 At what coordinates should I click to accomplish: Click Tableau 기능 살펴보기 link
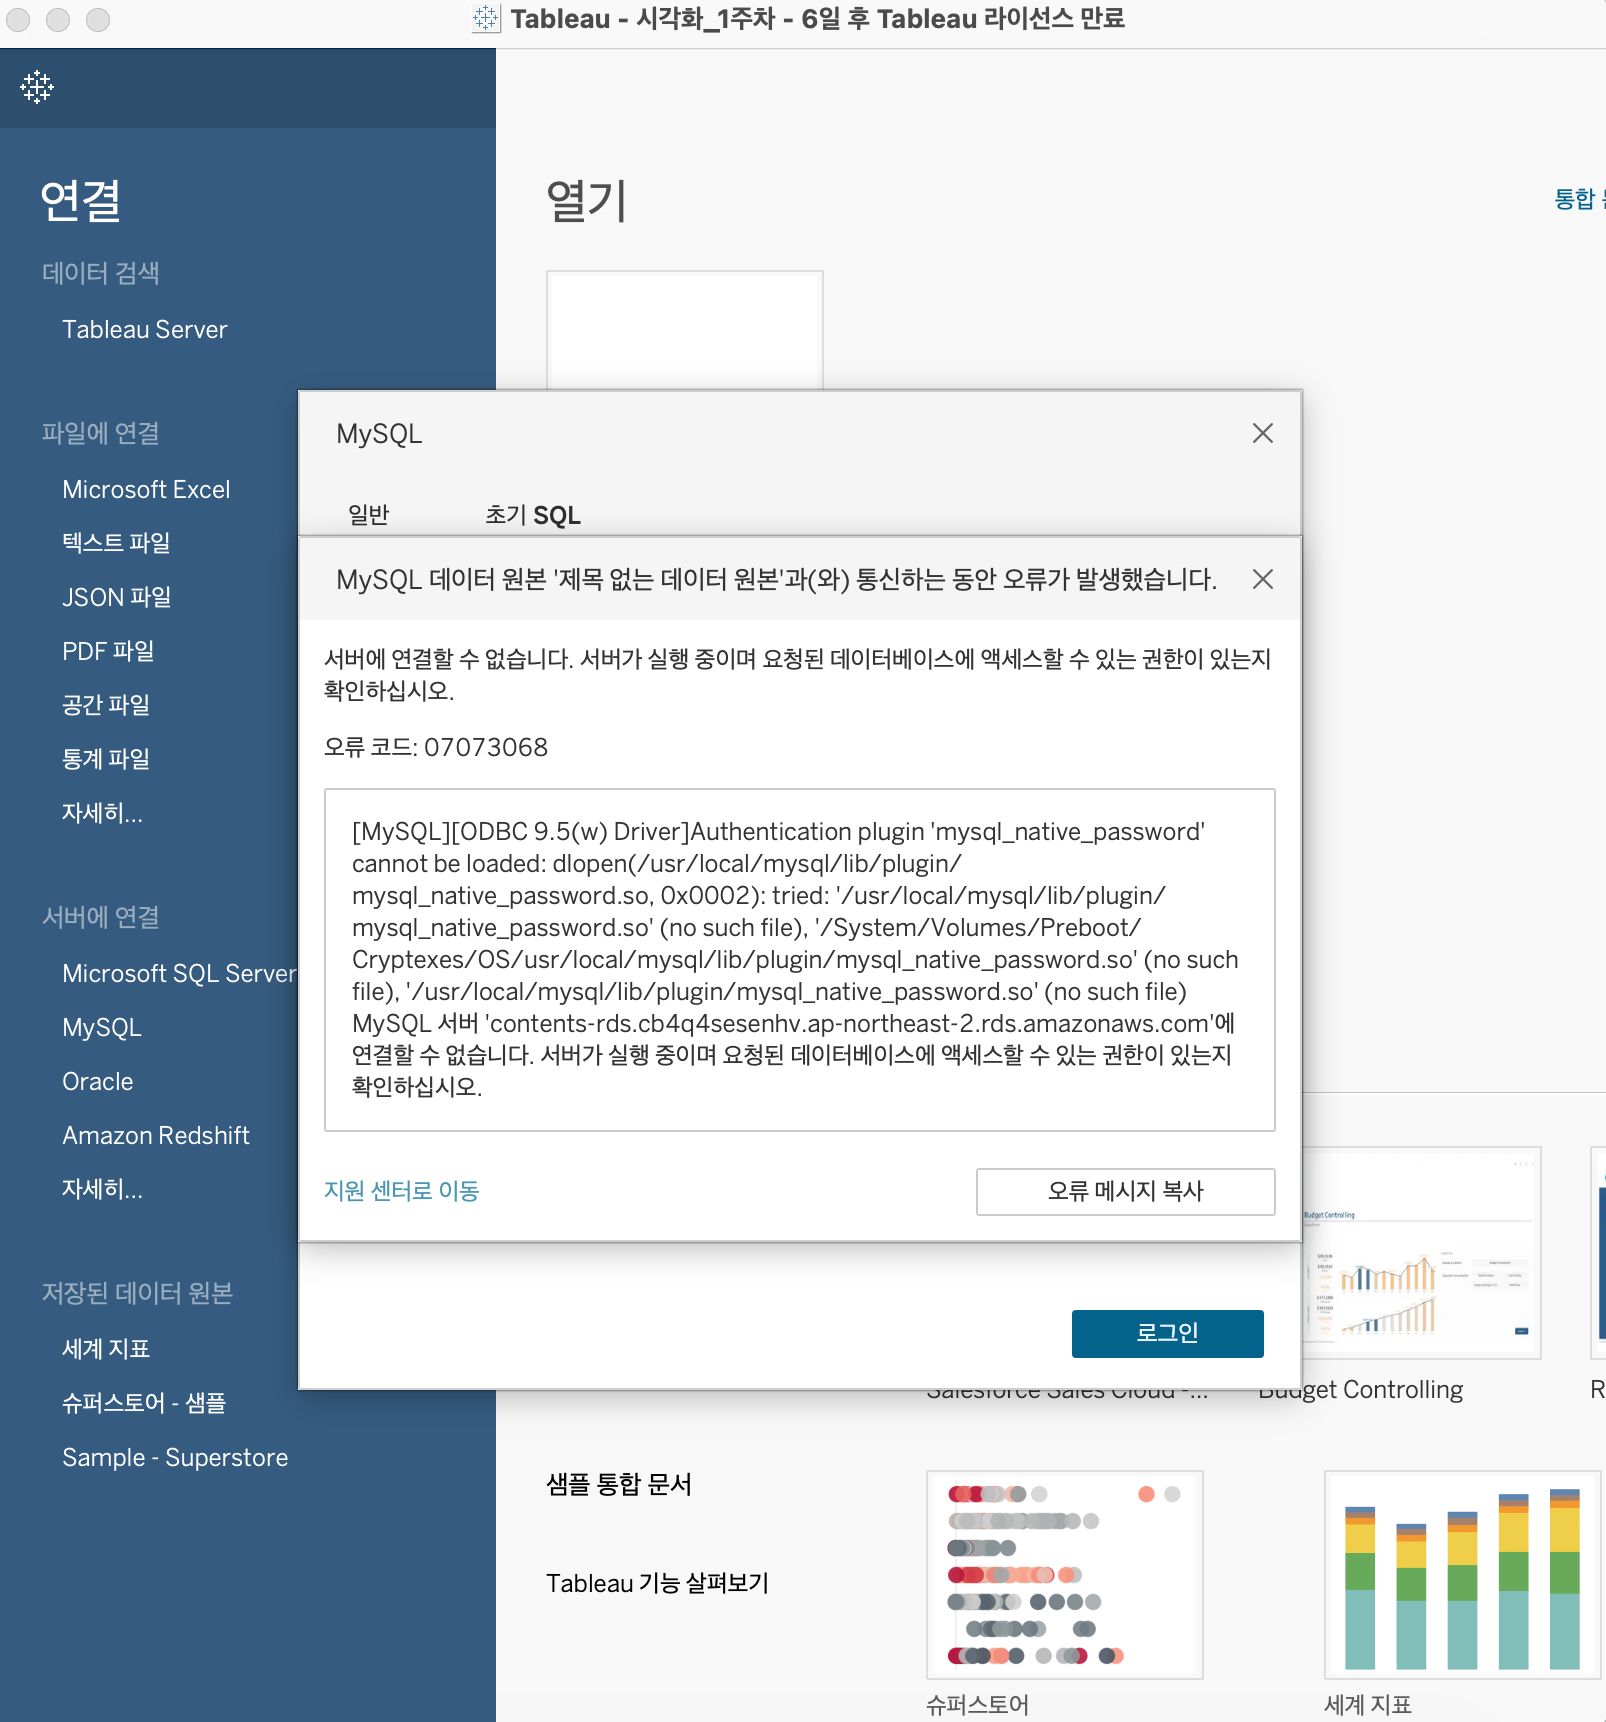point(657,1583)
